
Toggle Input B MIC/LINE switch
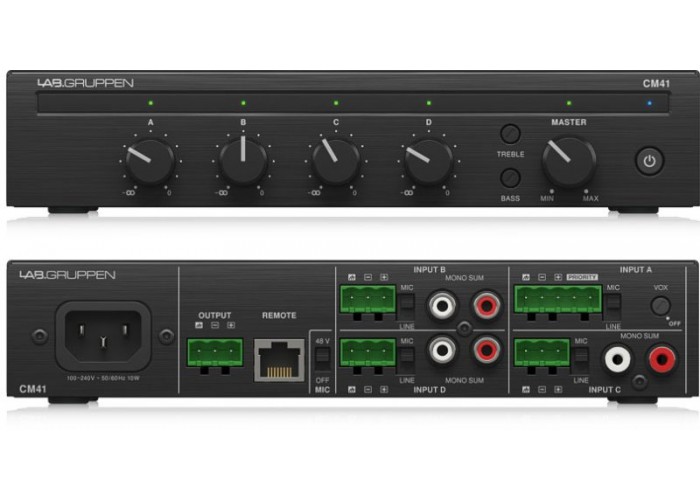click(x=407, y=302)
